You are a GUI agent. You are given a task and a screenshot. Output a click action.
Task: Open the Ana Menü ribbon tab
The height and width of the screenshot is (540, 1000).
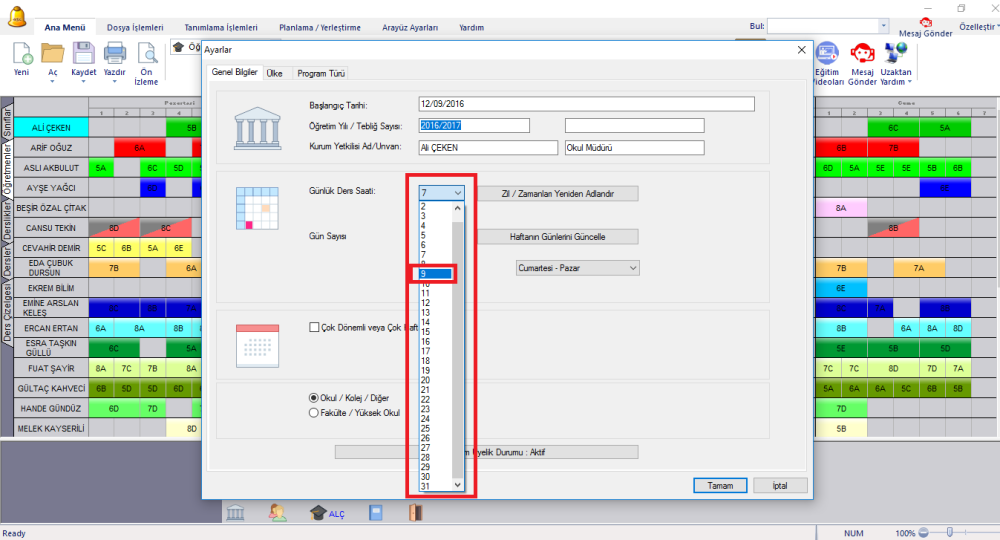[64, 27]
